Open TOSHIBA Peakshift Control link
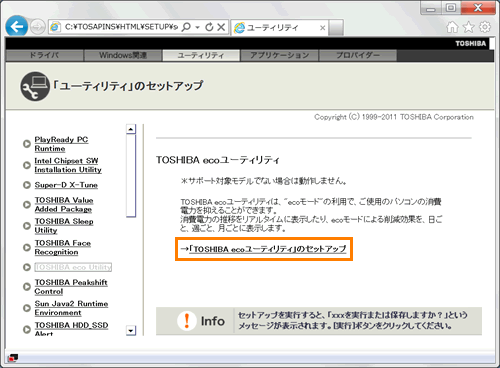The height and width of the screenshot is (368, 500). (x=71, y=287)
